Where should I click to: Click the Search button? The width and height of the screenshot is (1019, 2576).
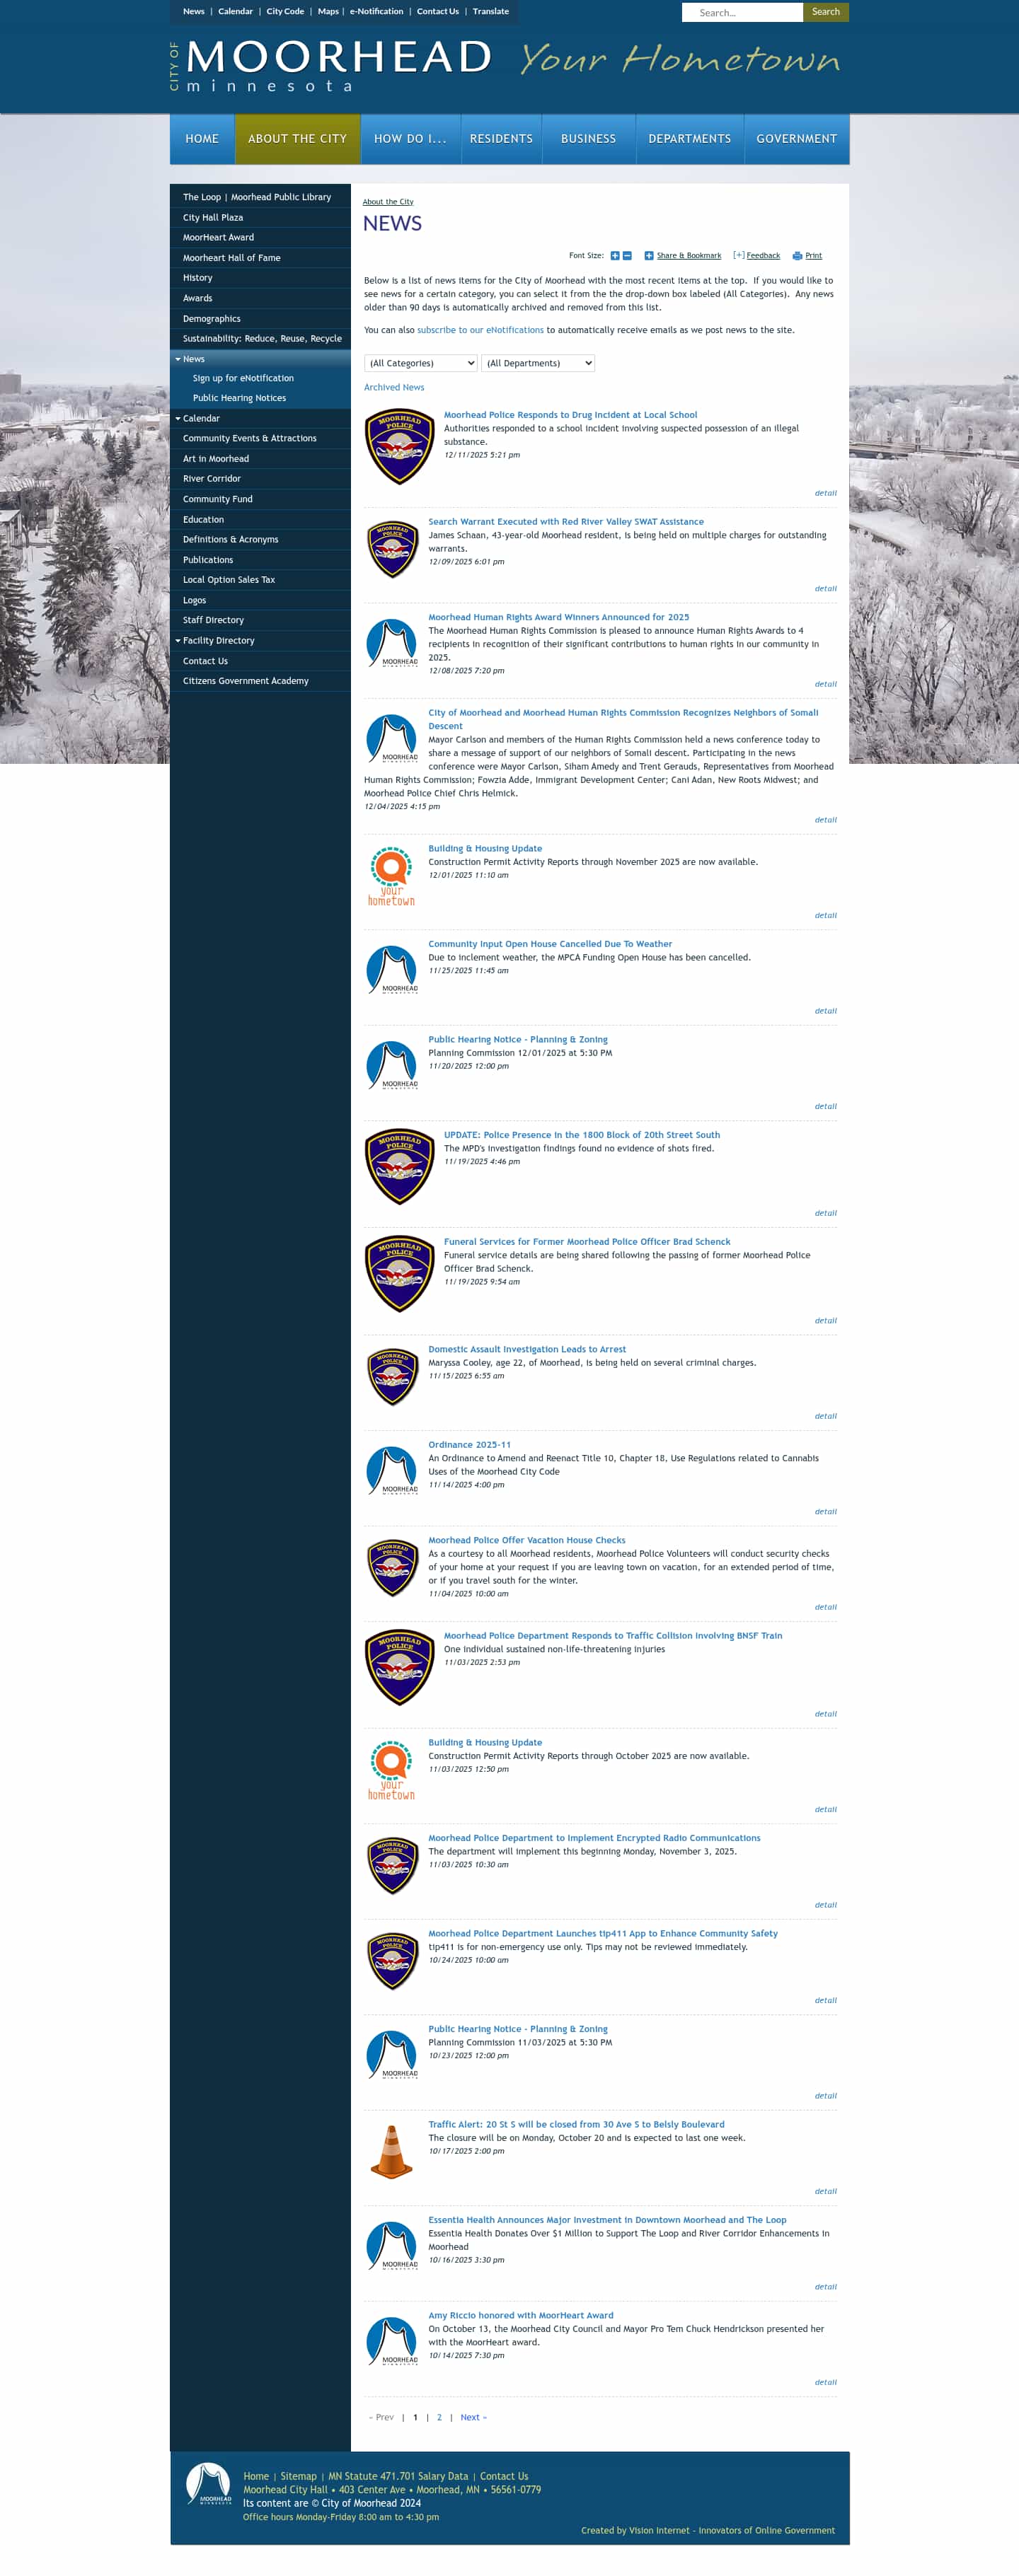tap(825, 12)
